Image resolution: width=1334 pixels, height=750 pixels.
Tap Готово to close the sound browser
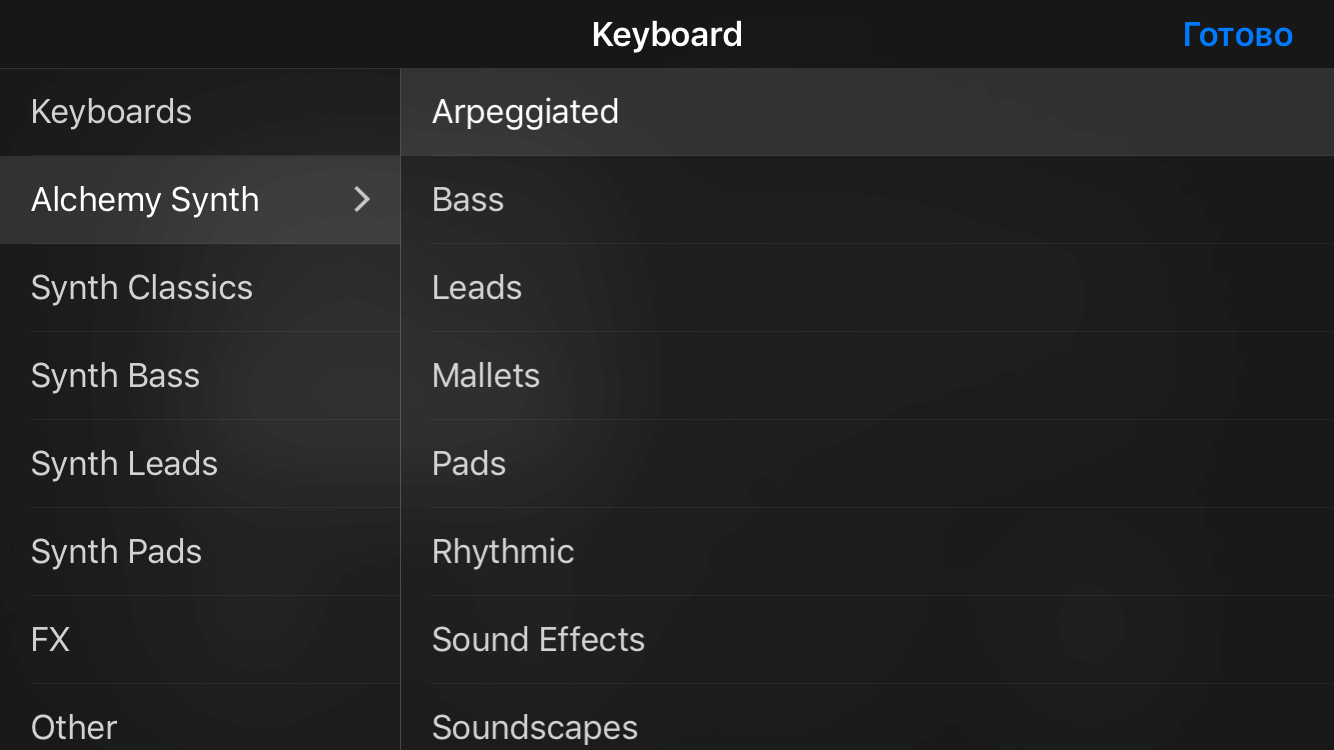pyautogui.click(x=1237, y=33)
